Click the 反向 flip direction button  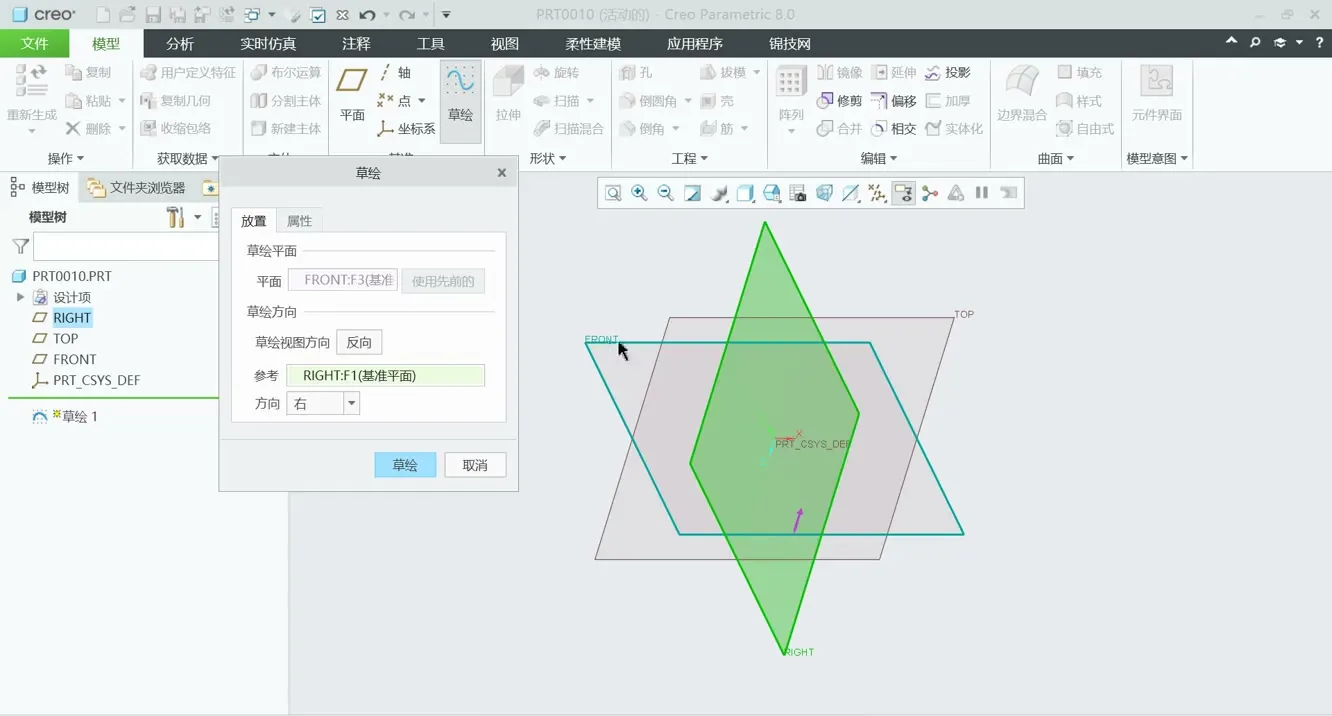point(359,342)
